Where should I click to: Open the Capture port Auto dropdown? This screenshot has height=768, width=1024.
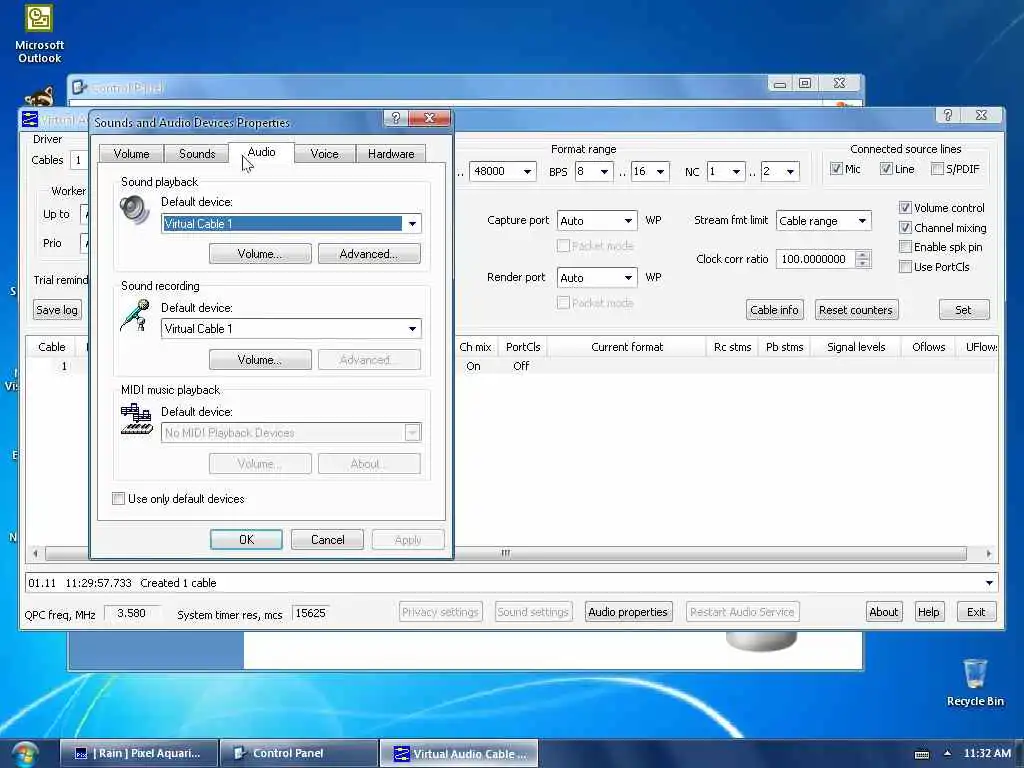(x=628, y=221)
